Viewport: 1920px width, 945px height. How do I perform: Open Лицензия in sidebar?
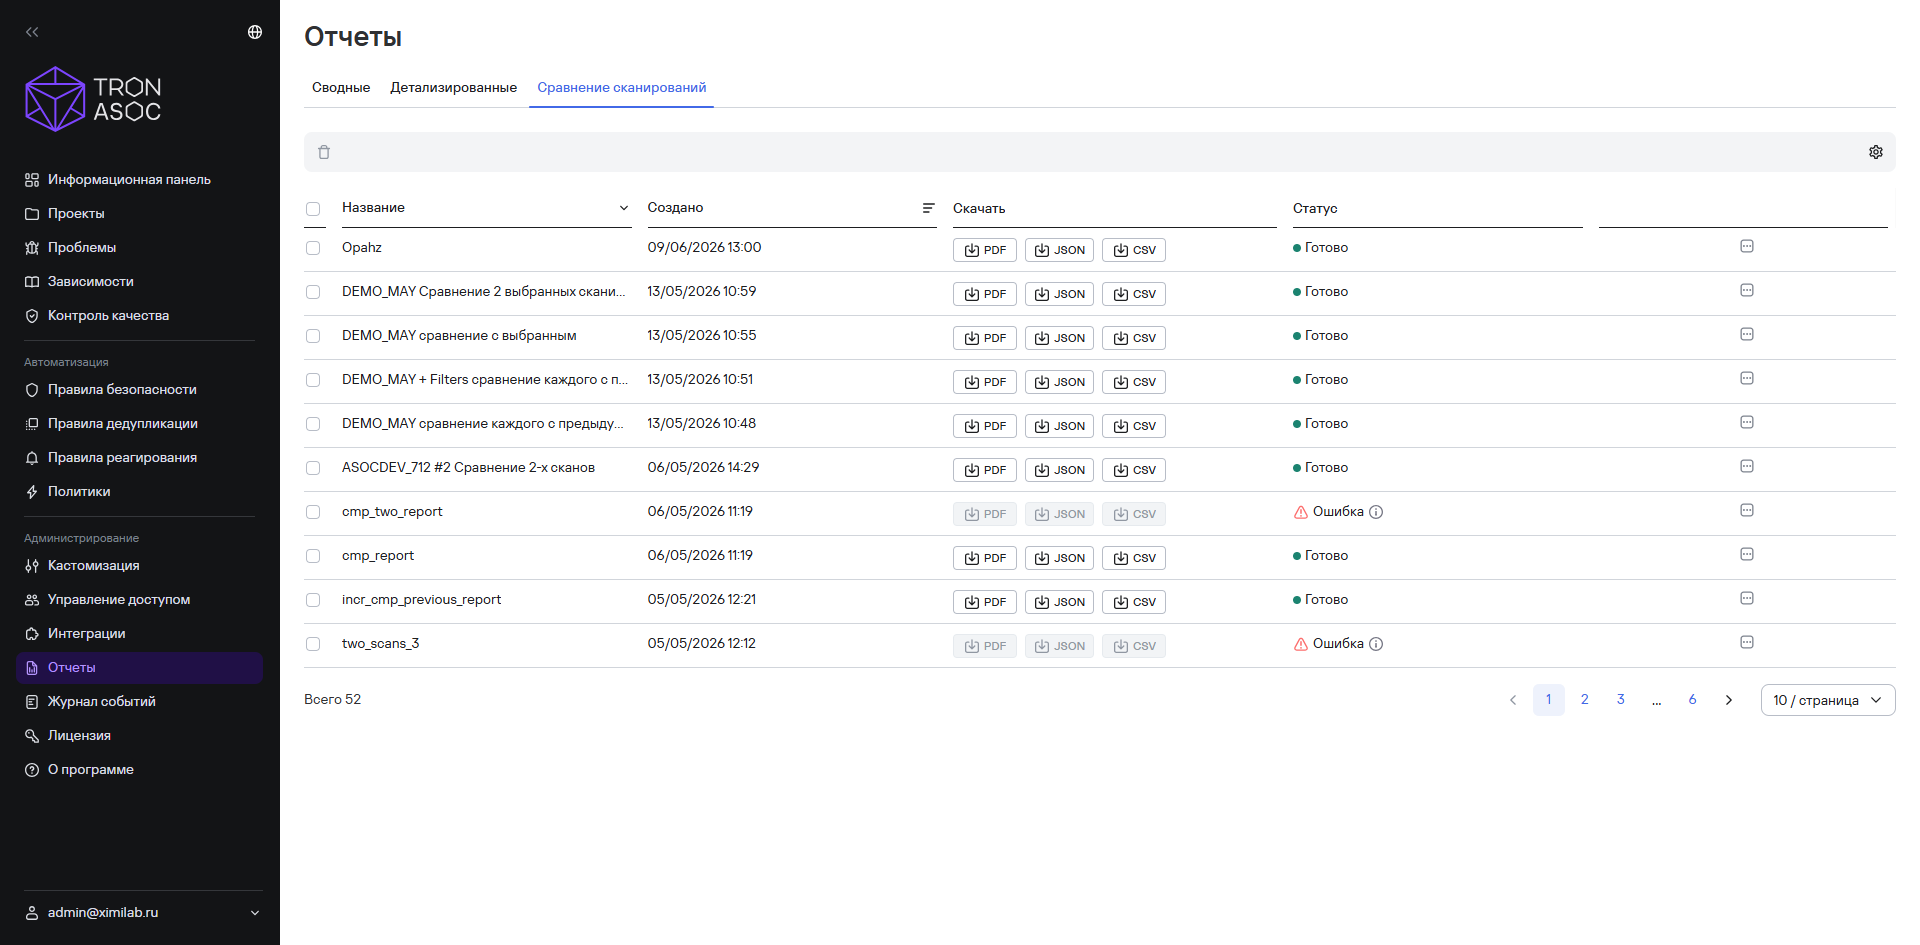(x=139, y=736)
